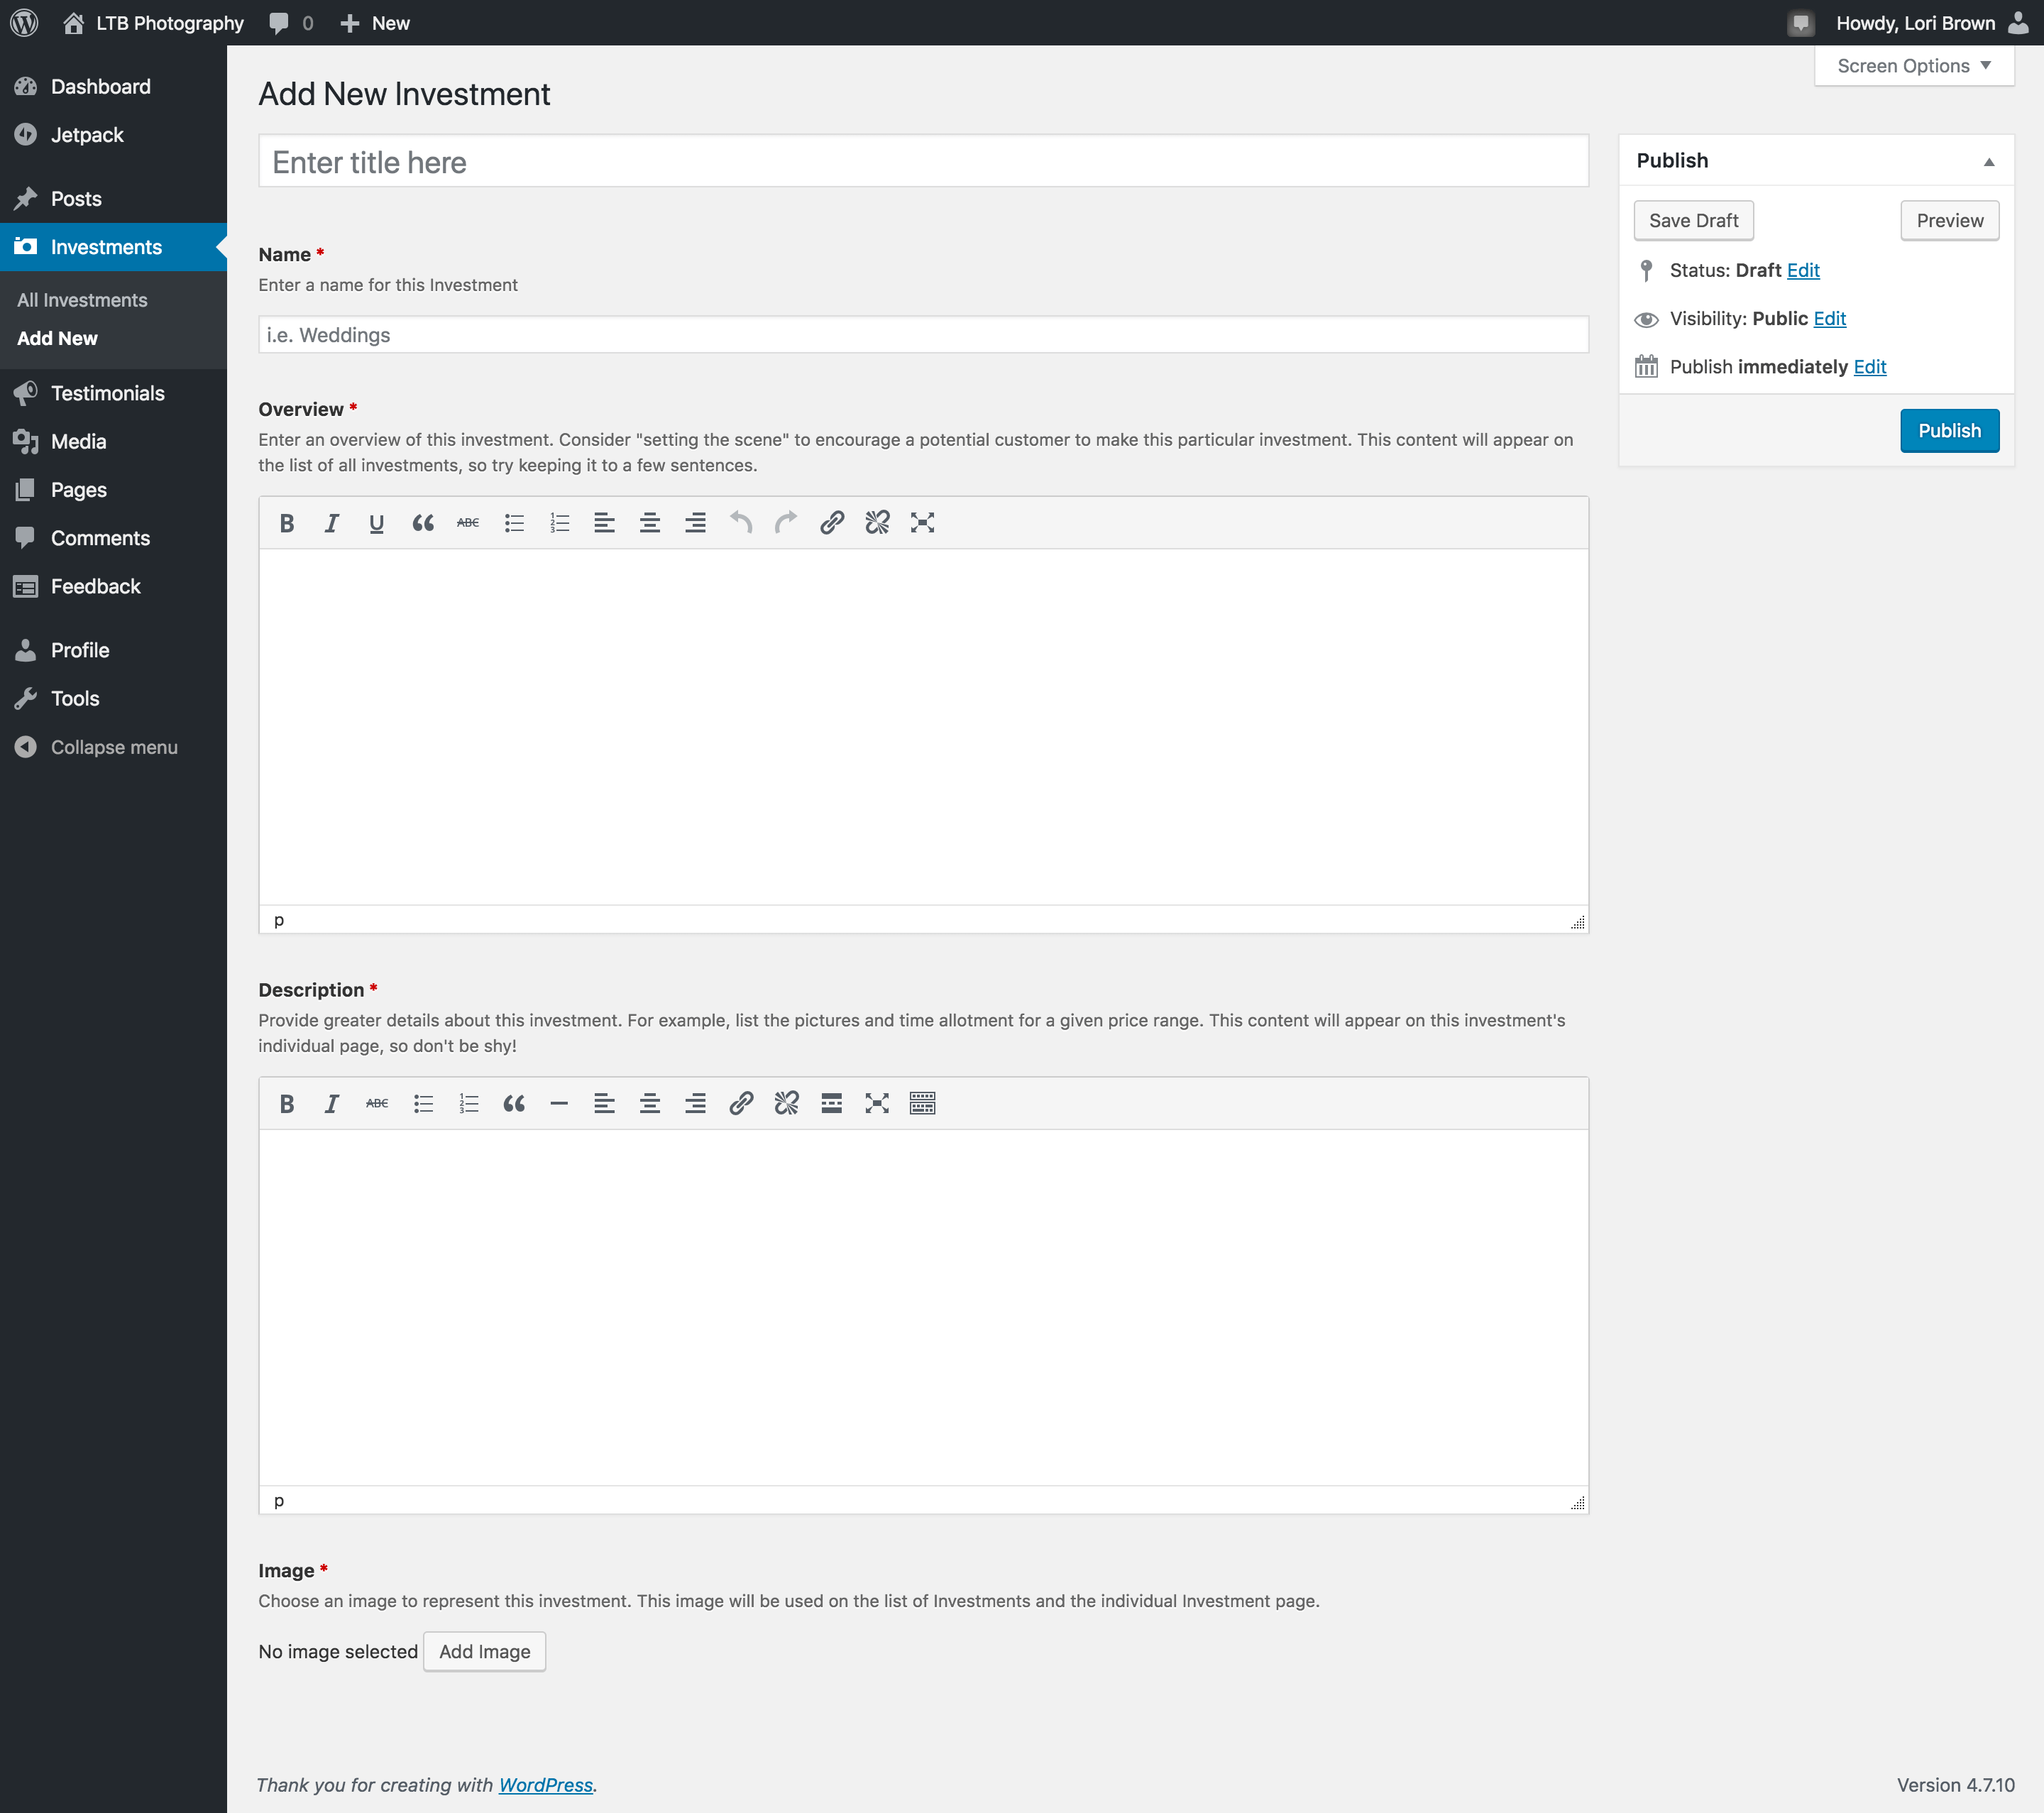Insert Read More tag in Description toolbar
Screen dimensions: 2044x1813
[x=831, y=1104]
